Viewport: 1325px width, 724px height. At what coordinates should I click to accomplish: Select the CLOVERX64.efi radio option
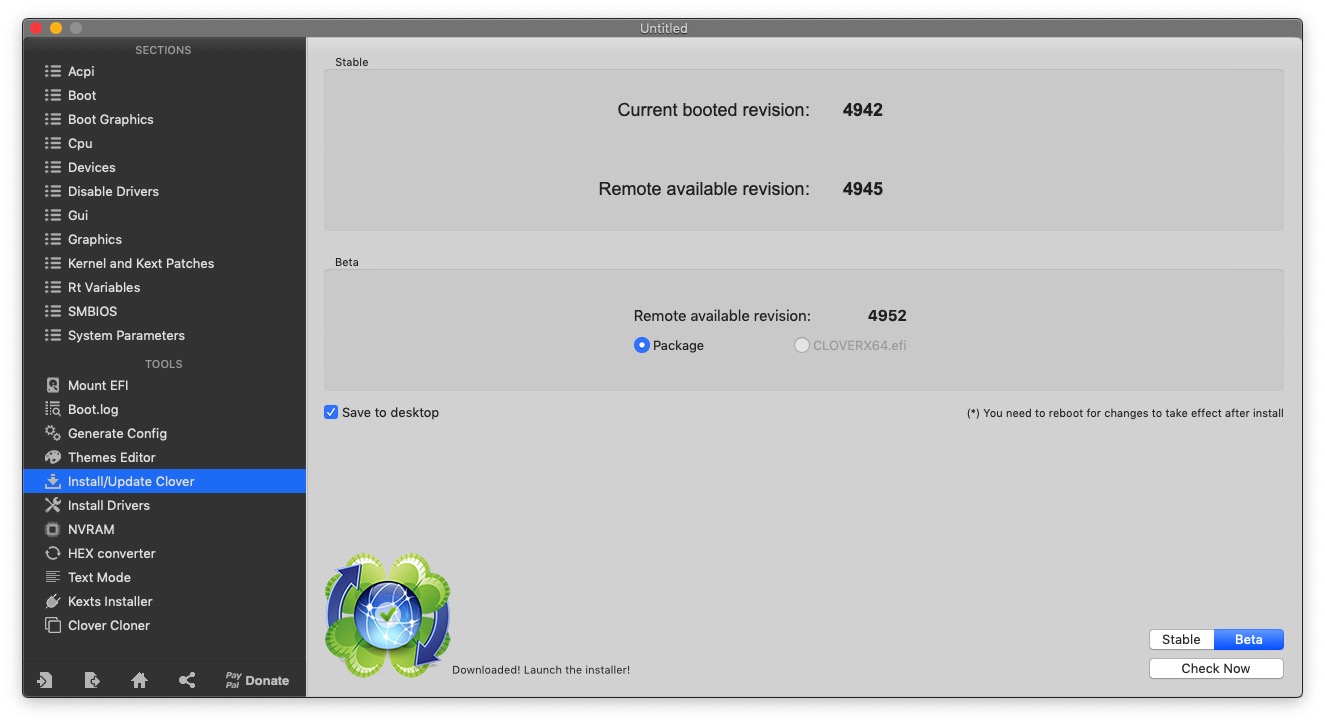pos(802,345)
